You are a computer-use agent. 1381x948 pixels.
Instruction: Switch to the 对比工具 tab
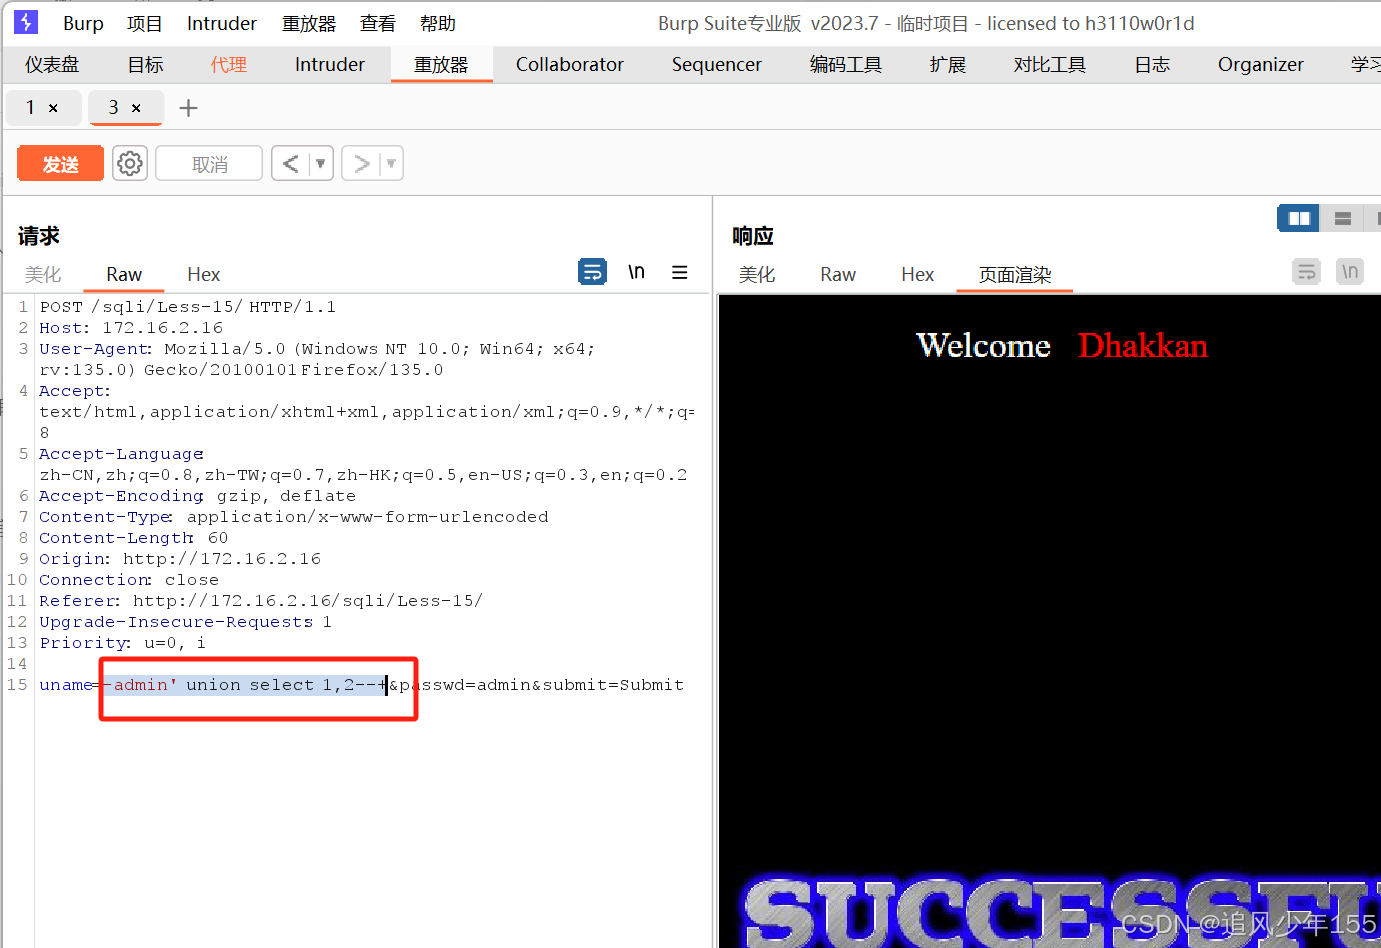click(x=1050, y=64)
